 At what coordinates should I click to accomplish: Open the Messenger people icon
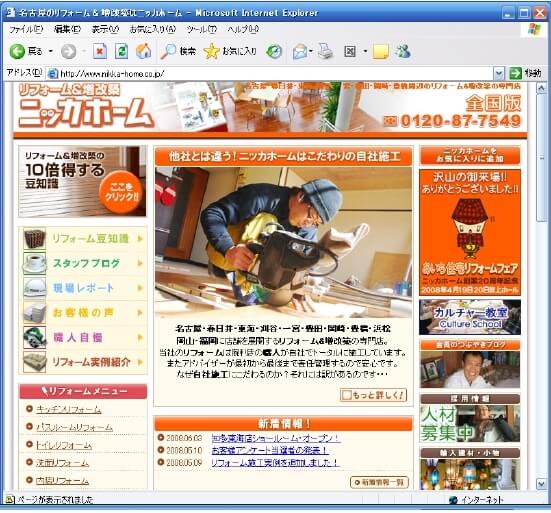(403, 51)
